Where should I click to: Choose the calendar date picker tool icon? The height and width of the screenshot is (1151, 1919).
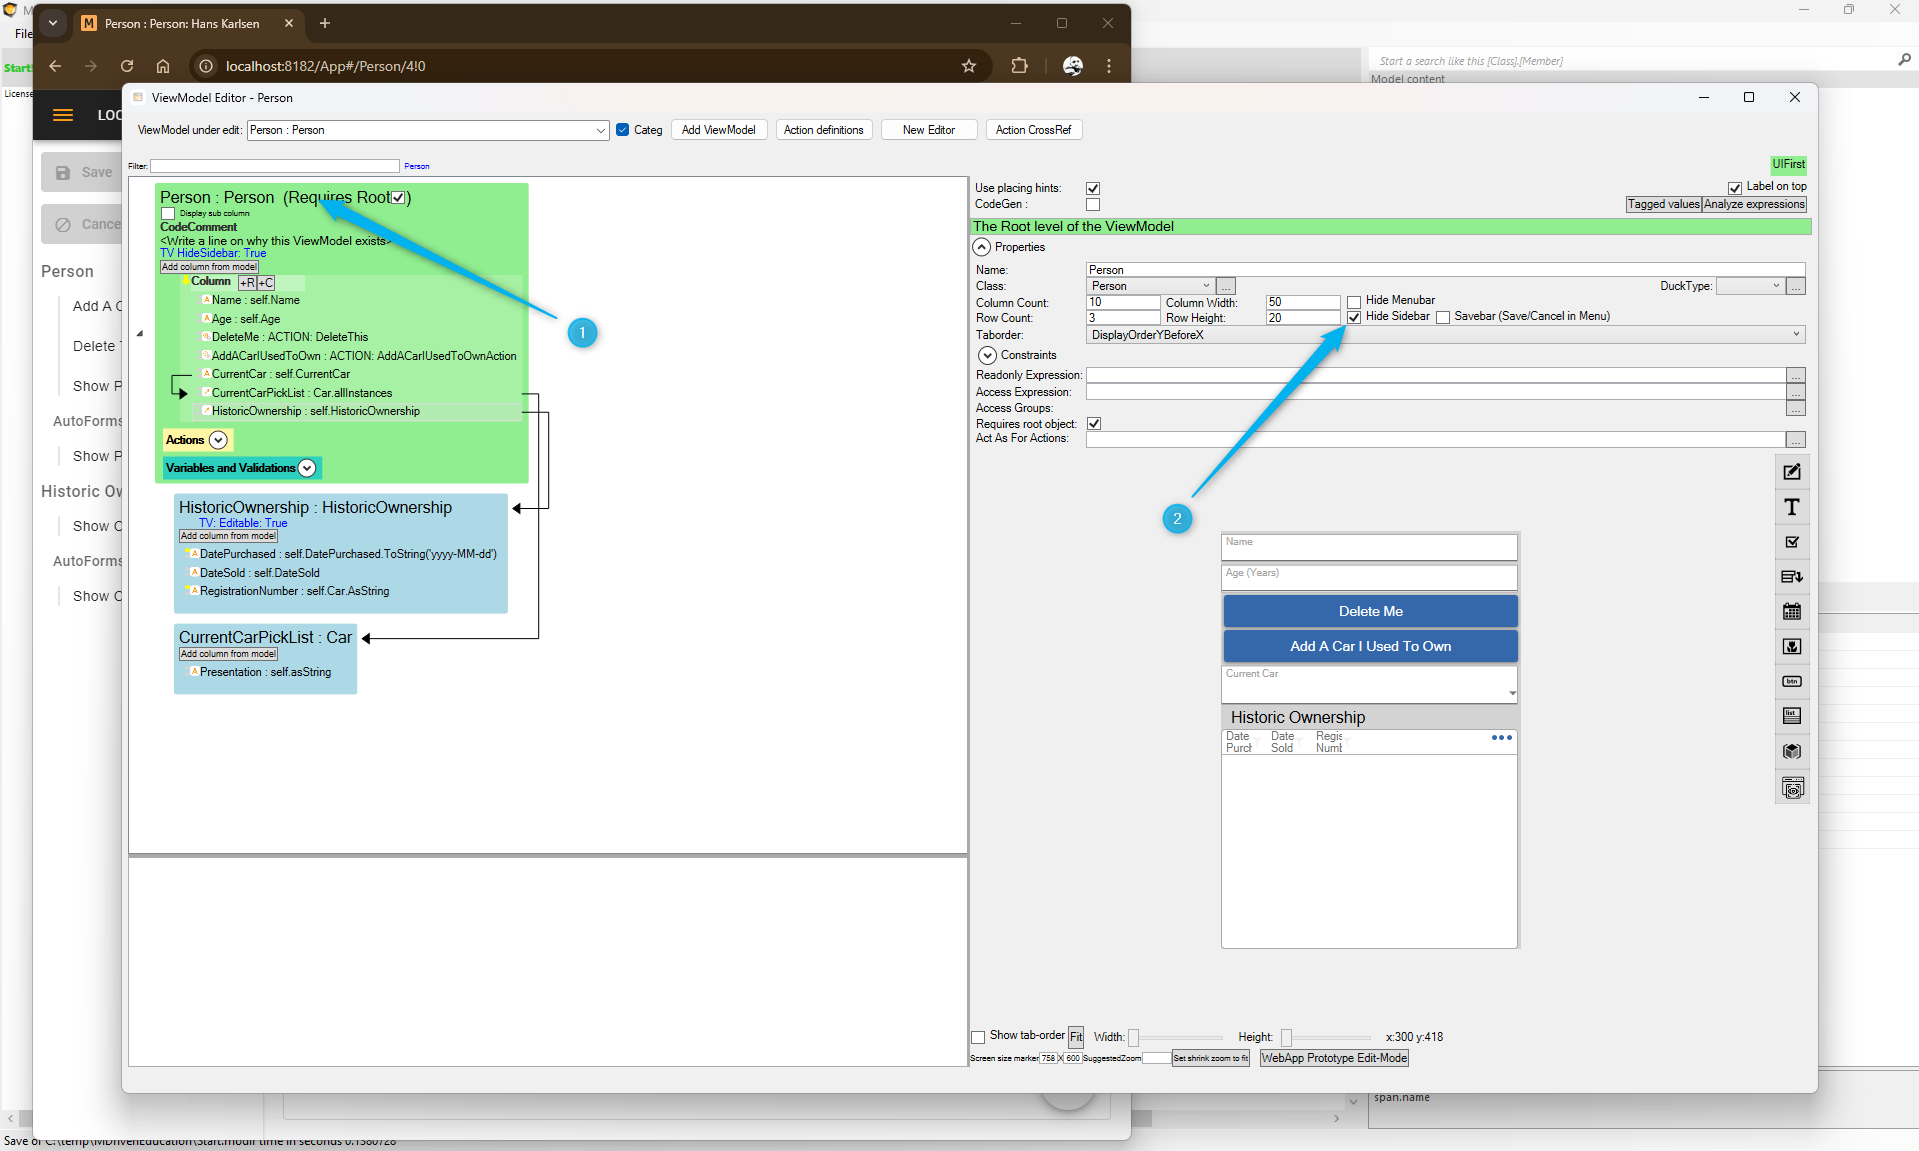pos(1791,611)
